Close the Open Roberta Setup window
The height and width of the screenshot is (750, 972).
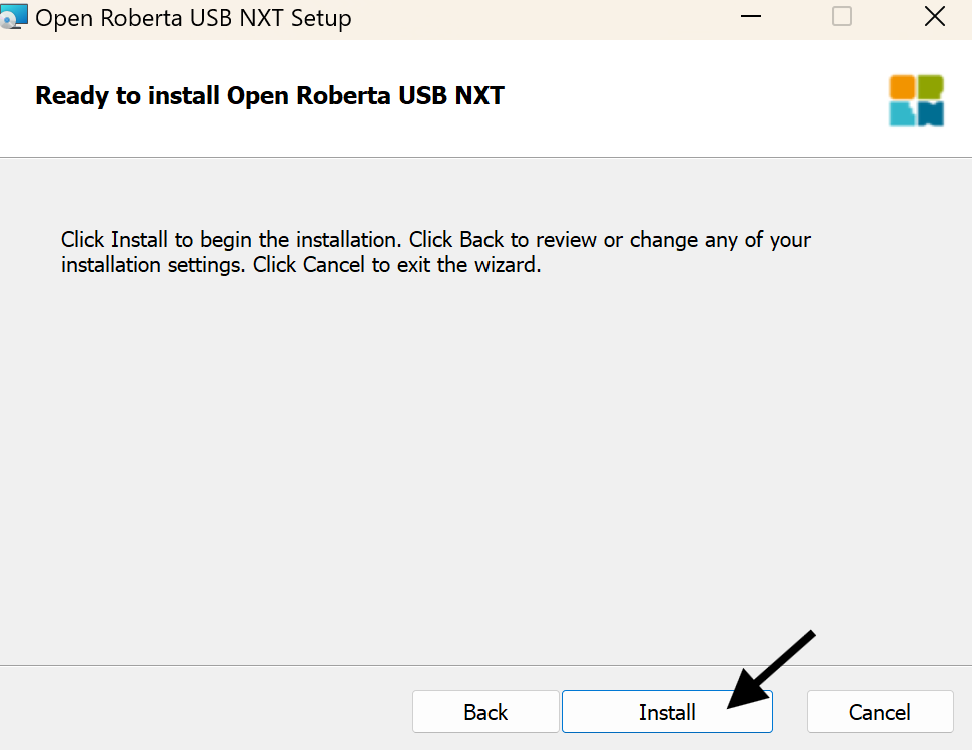click(x=934, y=16)
